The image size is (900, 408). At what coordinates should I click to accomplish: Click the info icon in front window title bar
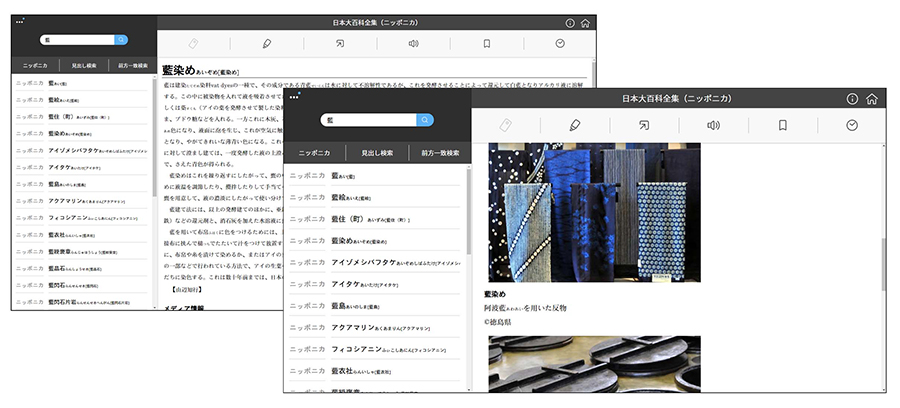[x=852, y=99]
